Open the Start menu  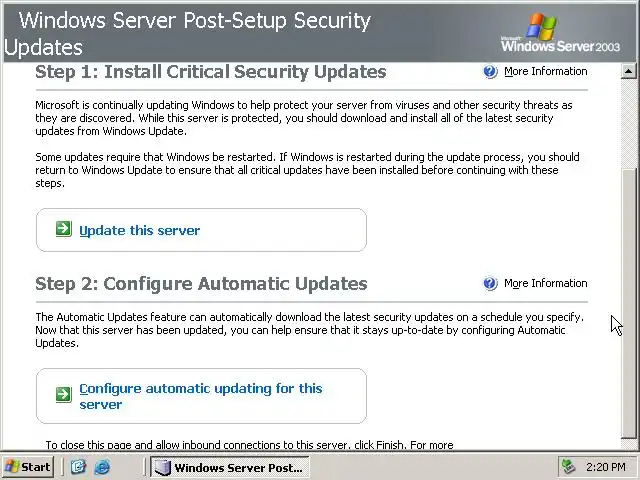coord(28,467)
